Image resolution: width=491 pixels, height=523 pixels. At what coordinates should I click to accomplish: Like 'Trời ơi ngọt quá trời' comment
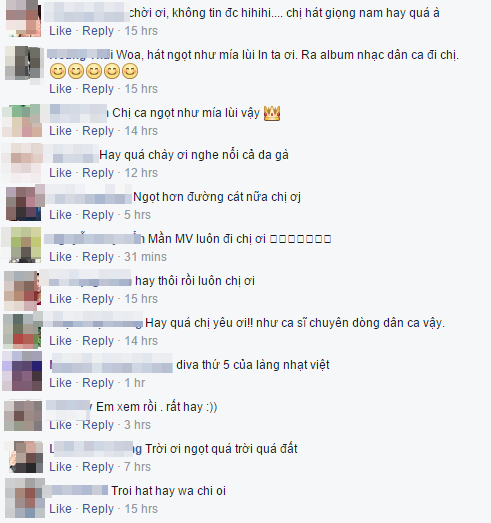tap(60, 467)
